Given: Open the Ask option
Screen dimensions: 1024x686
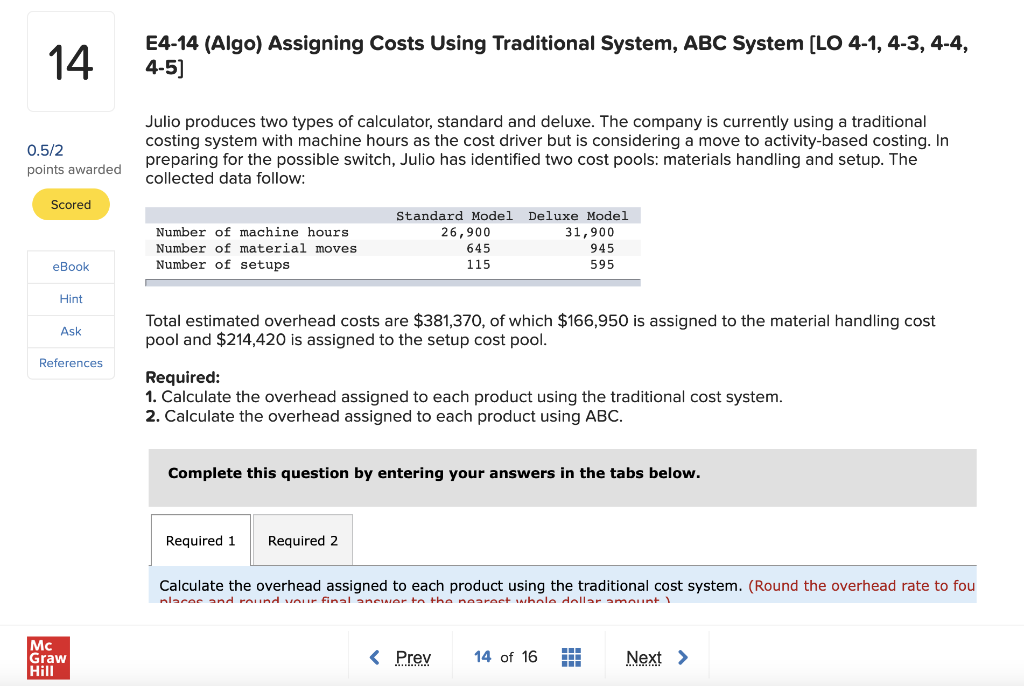Looking at the screenshot, I should click(70, 331).
